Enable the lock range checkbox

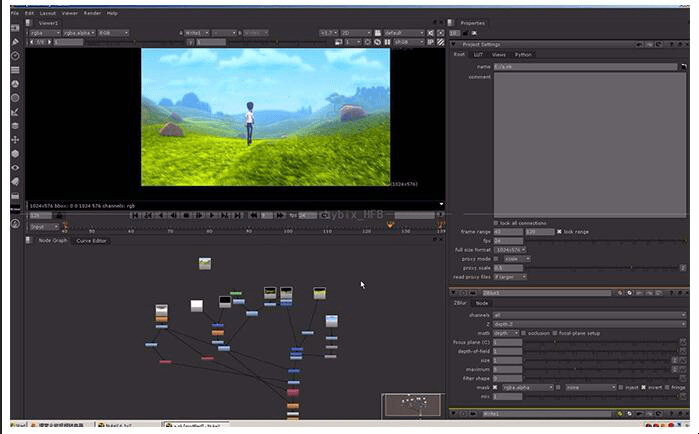pyautogui.click(x=558, y=231)
